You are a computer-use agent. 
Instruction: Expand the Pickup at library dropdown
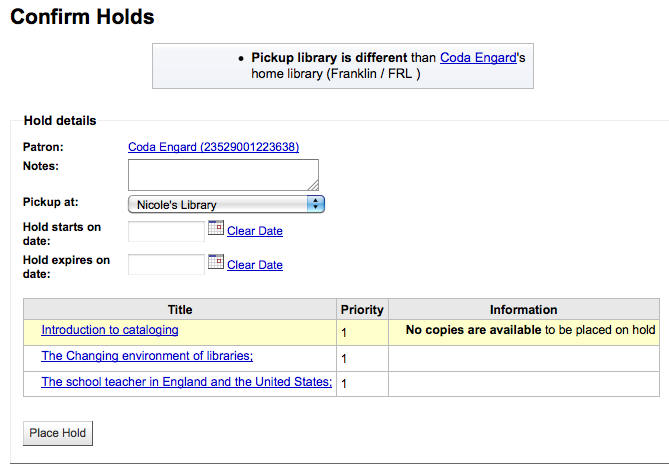point(226,204)
